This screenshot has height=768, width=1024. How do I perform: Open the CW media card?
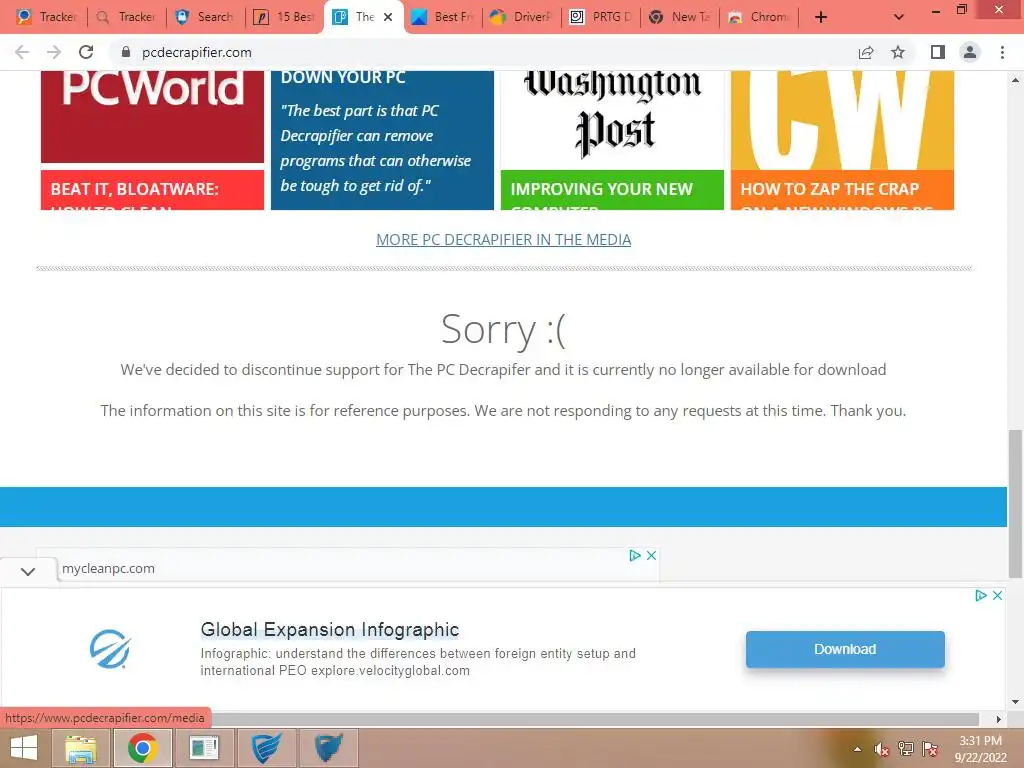[842, 120]
